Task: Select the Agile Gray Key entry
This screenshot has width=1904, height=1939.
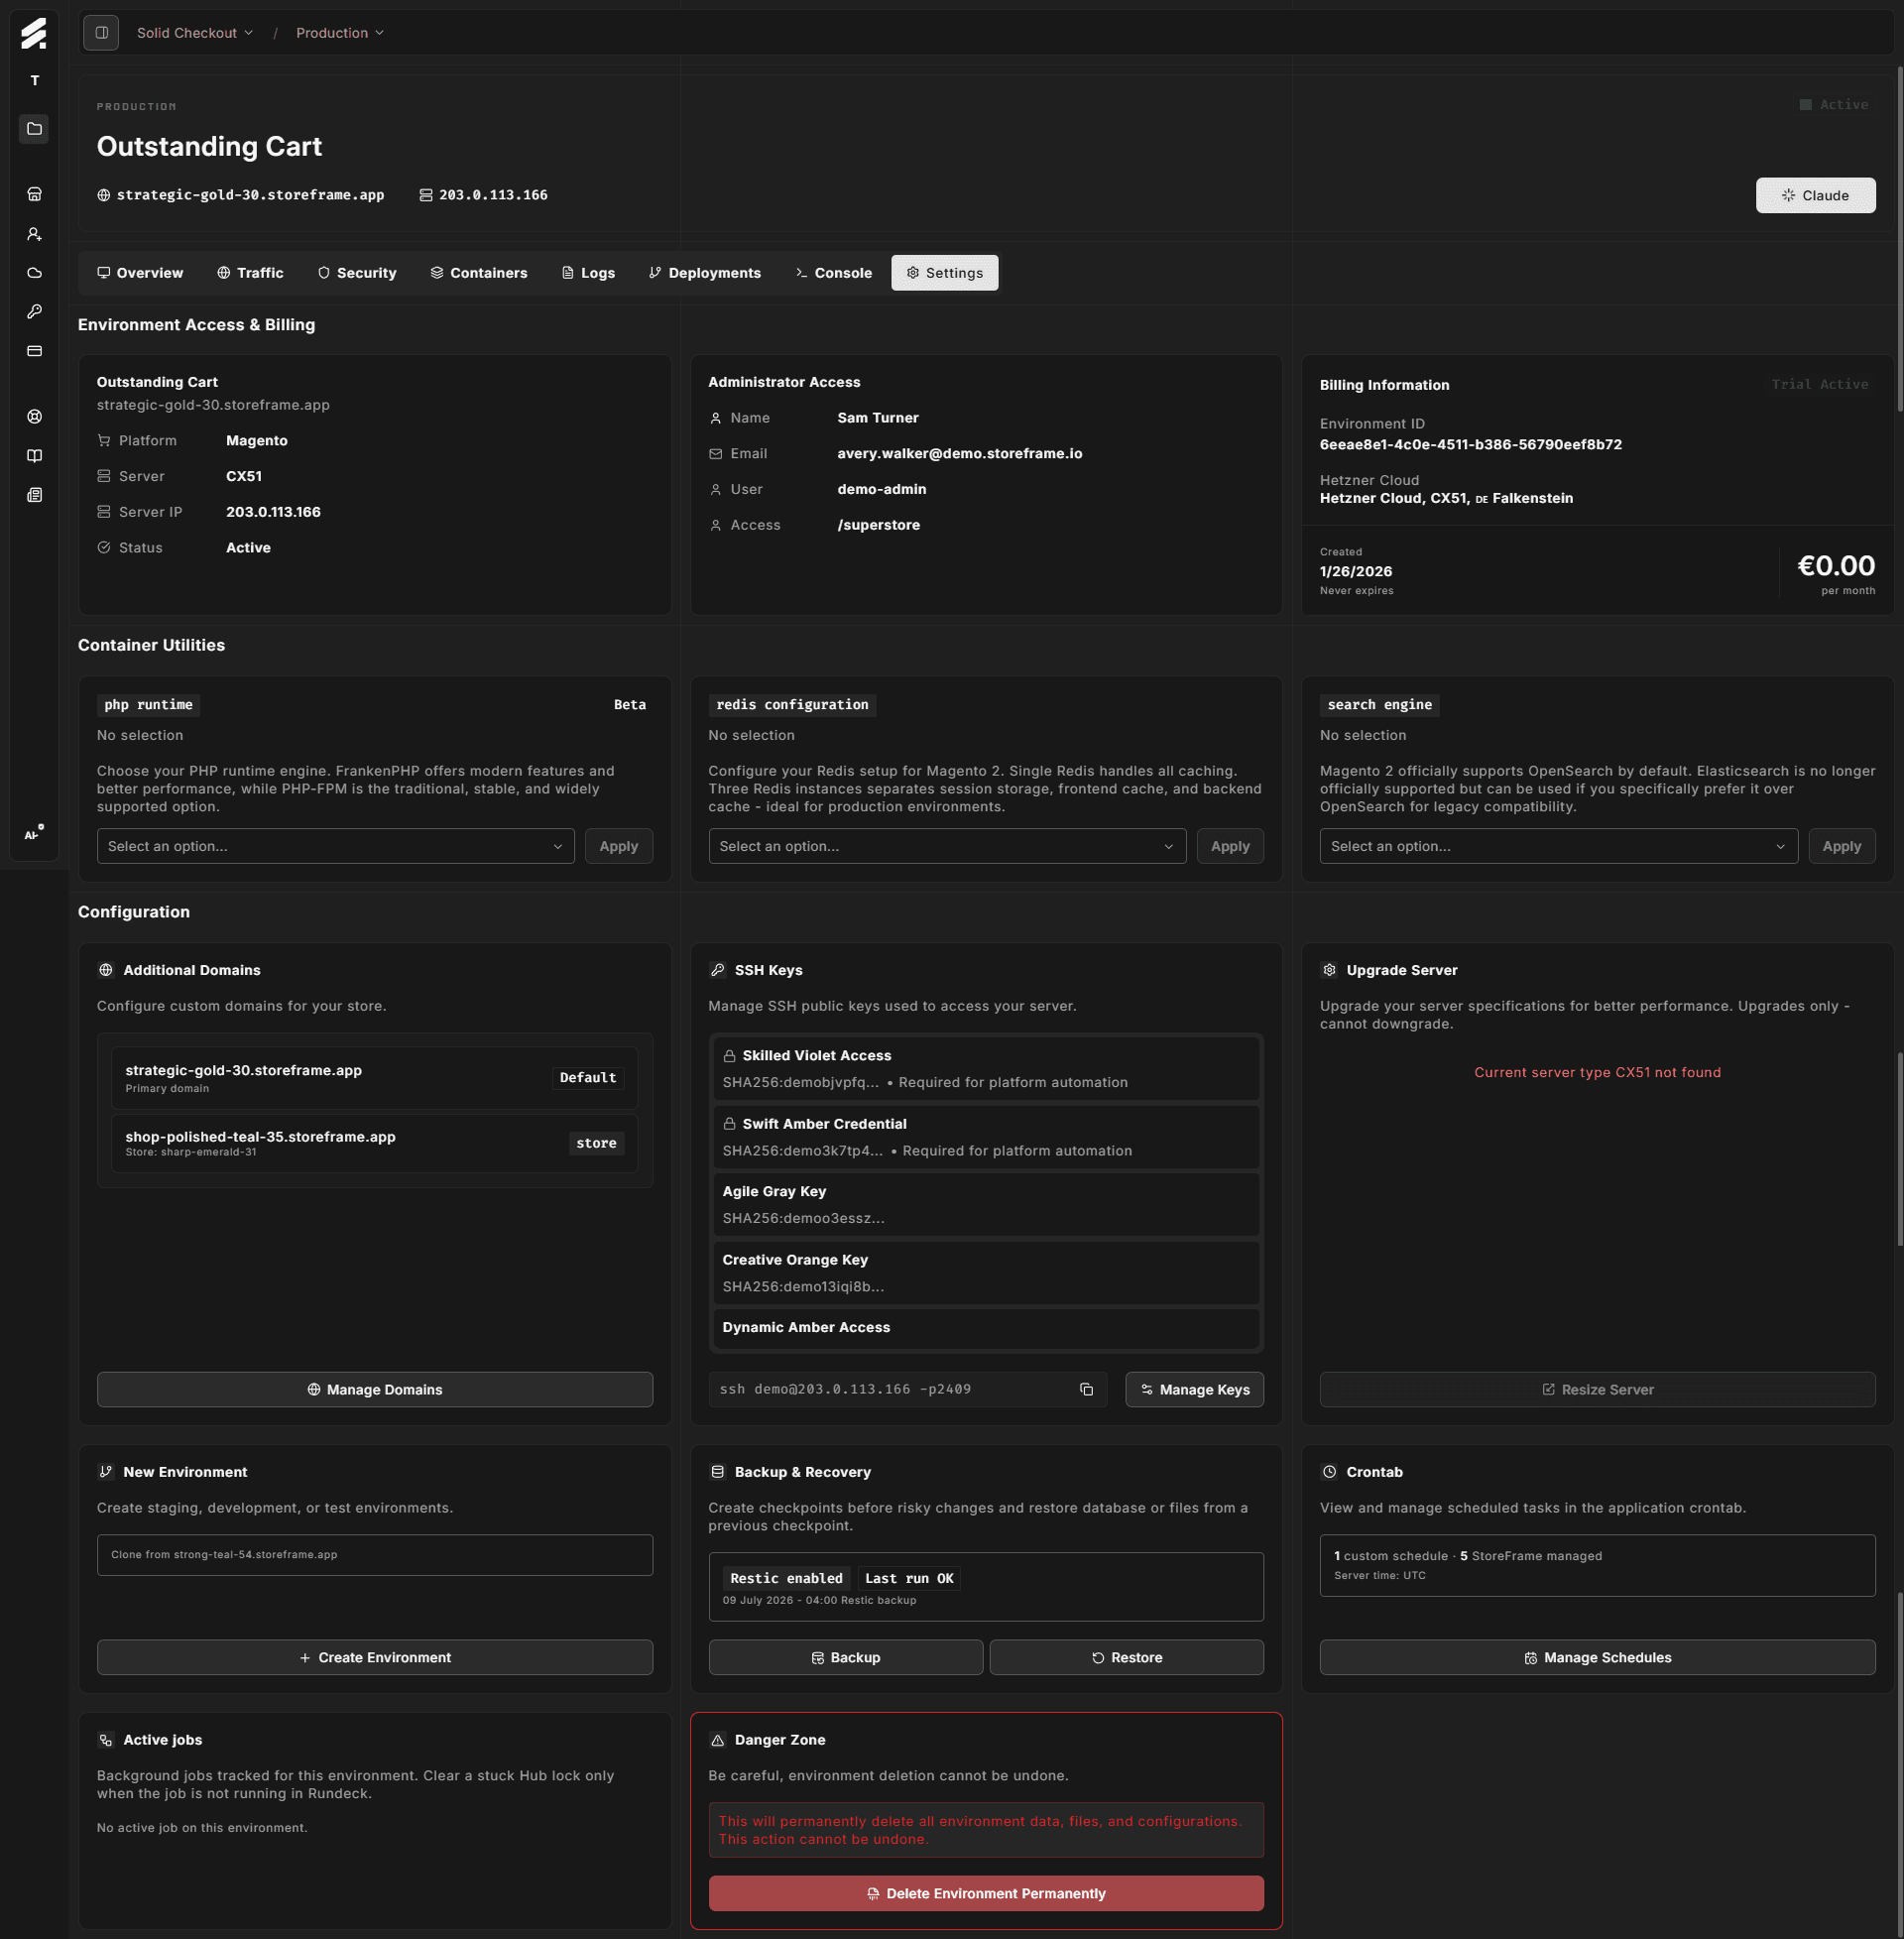Action: tap(986, 1205)
